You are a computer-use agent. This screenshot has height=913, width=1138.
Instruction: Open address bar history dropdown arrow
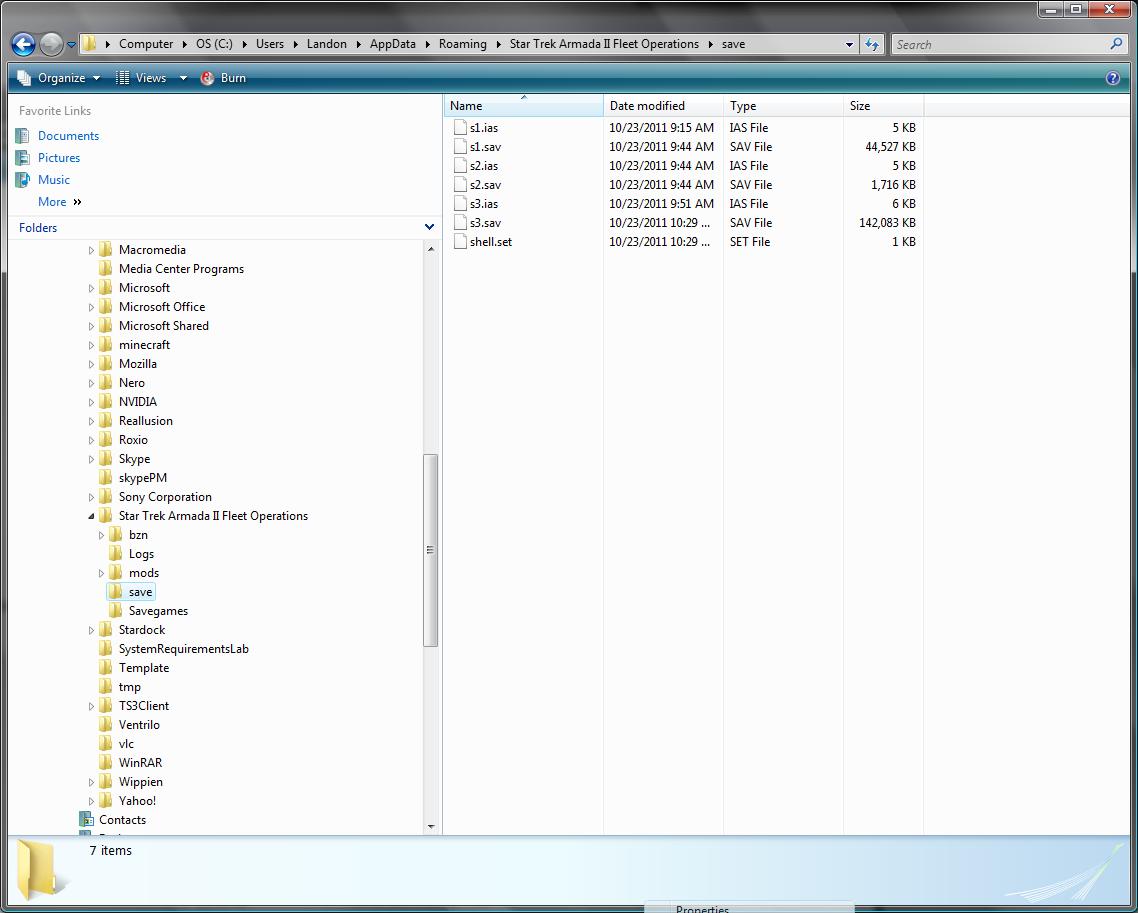[849, 44]
